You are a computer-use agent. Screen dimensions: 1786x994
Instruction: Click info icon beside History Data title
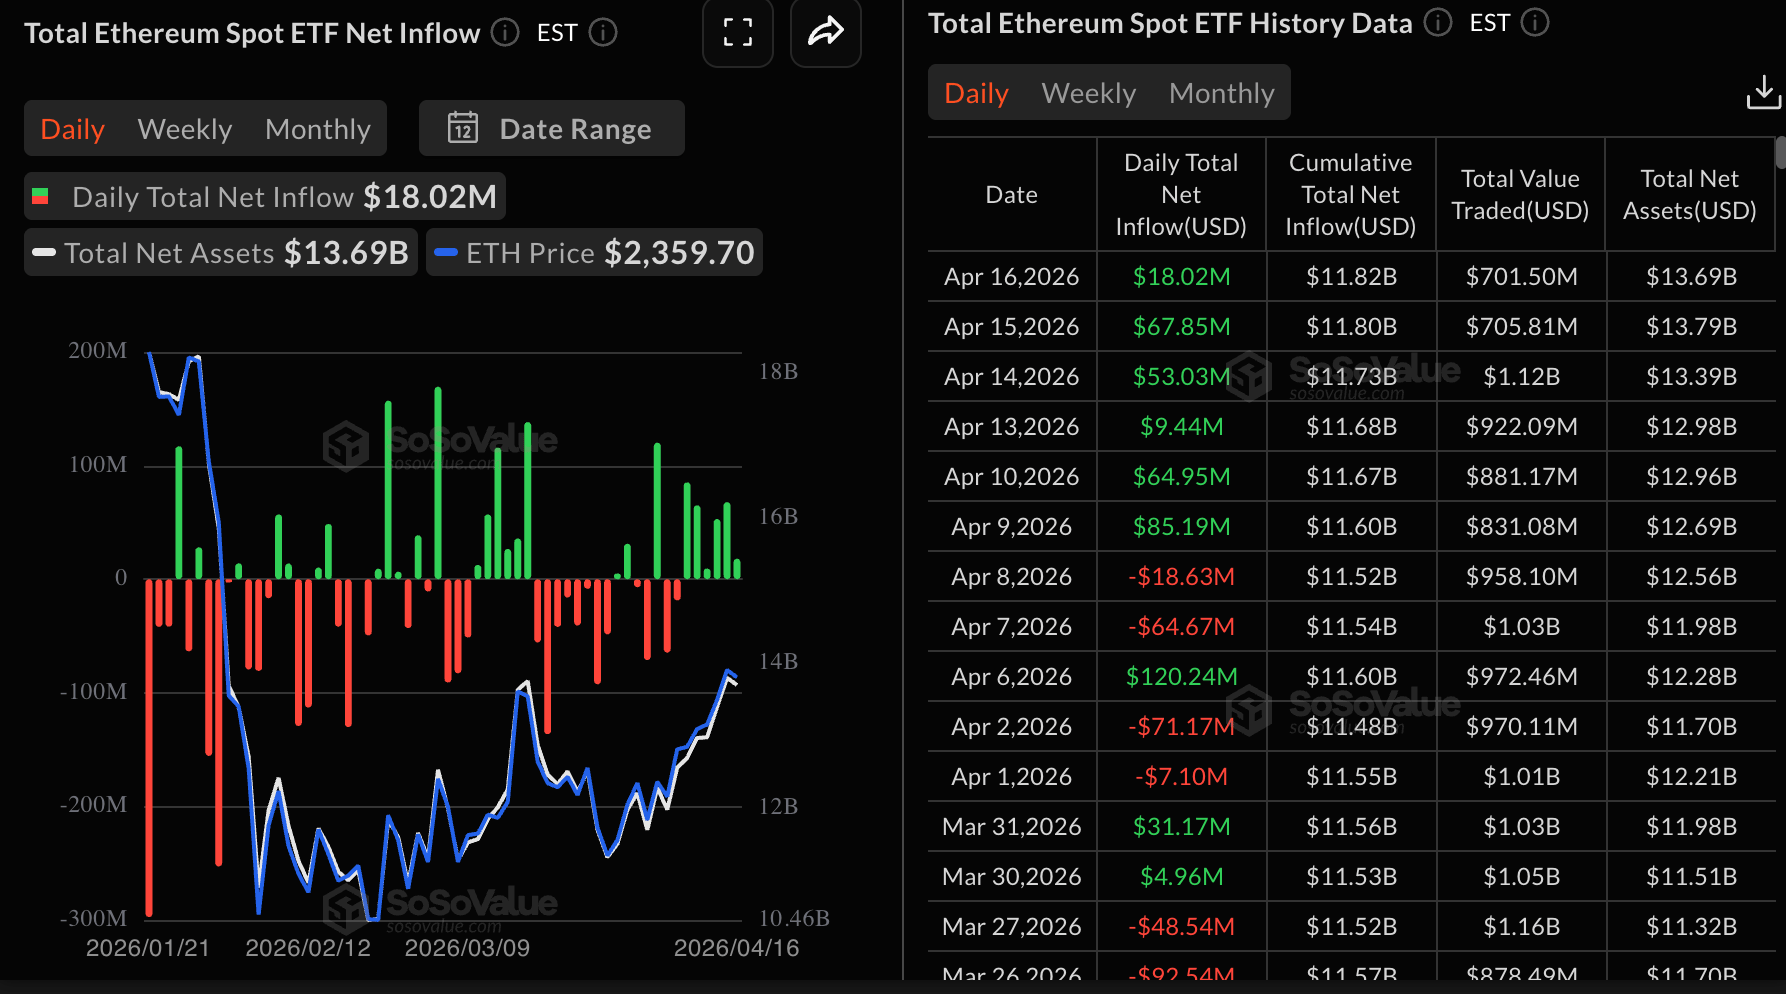tap(1438, 23)
